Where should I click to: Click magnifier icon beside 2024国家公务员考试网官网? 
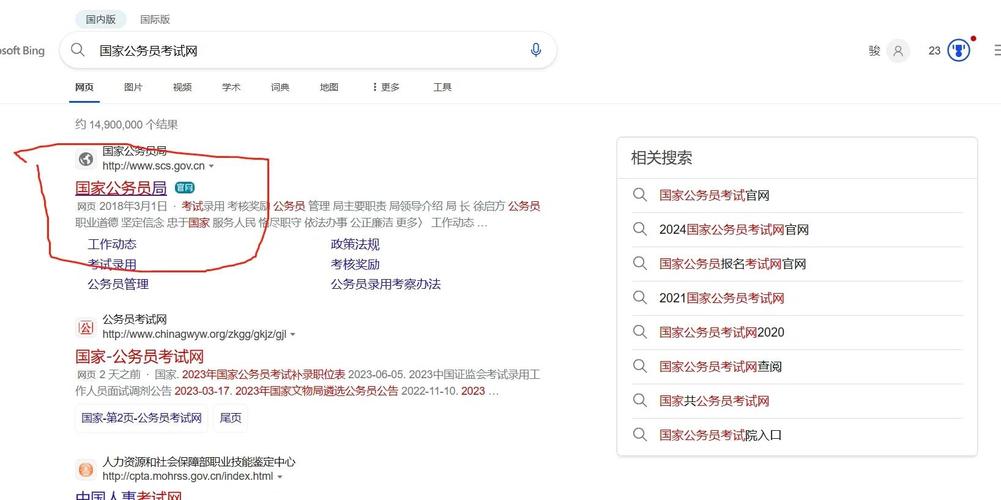click(x=640, y=229)
